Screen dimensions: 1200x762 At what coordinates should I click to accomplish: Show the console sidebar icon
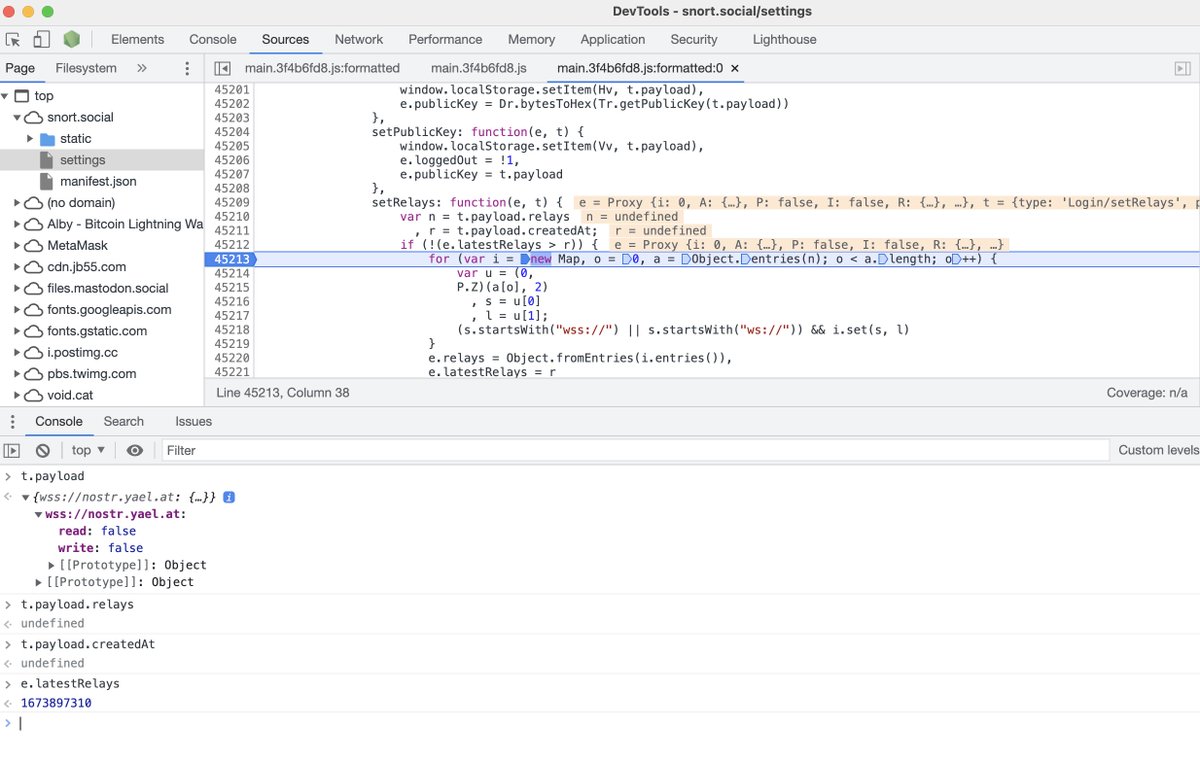[x=12, y=450]
